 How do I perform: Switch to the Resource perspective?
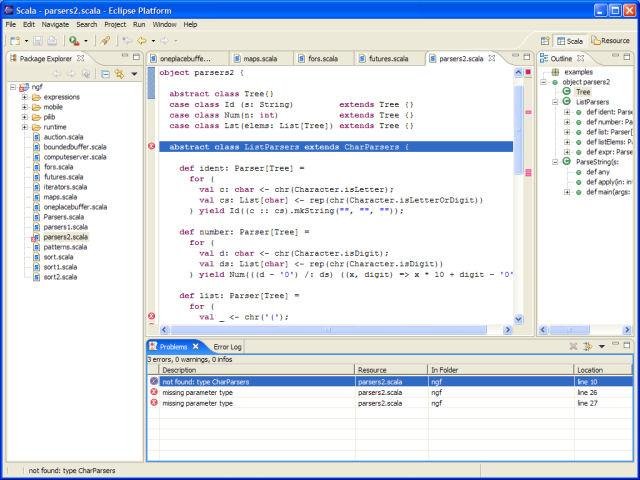610,41
